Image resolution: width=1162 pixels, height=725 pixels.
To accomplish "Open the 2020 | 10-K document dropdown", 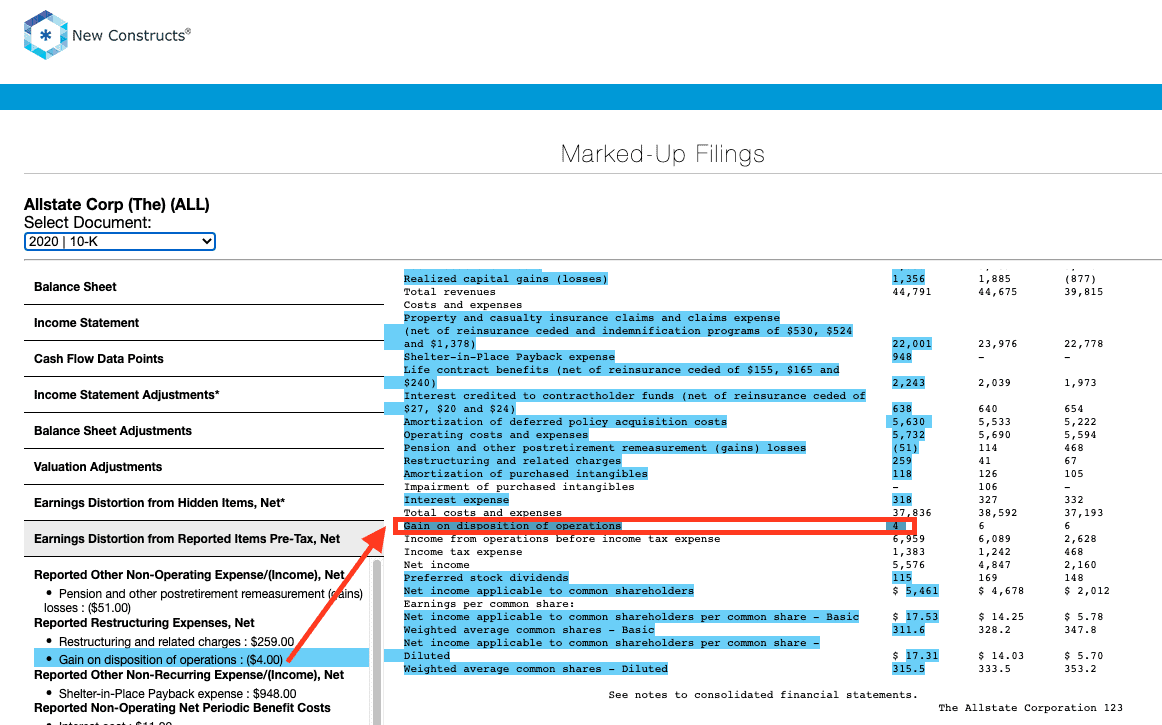I will (119, 242).
